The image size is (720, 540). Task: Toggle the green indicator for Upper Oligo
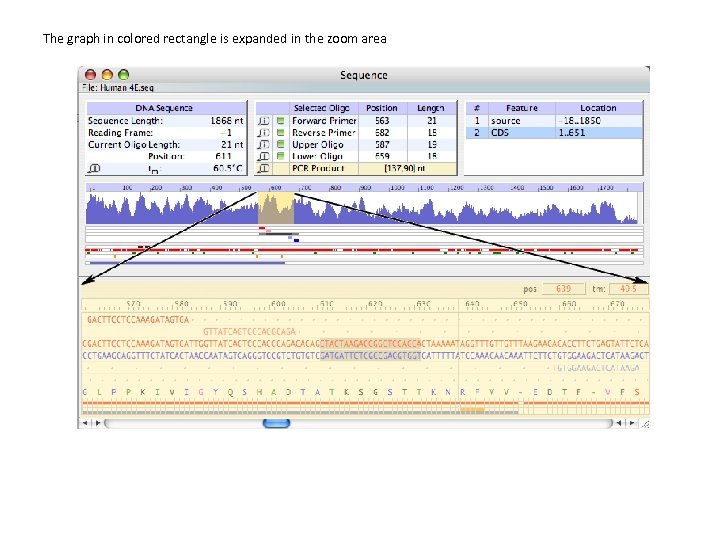[280, 145]
